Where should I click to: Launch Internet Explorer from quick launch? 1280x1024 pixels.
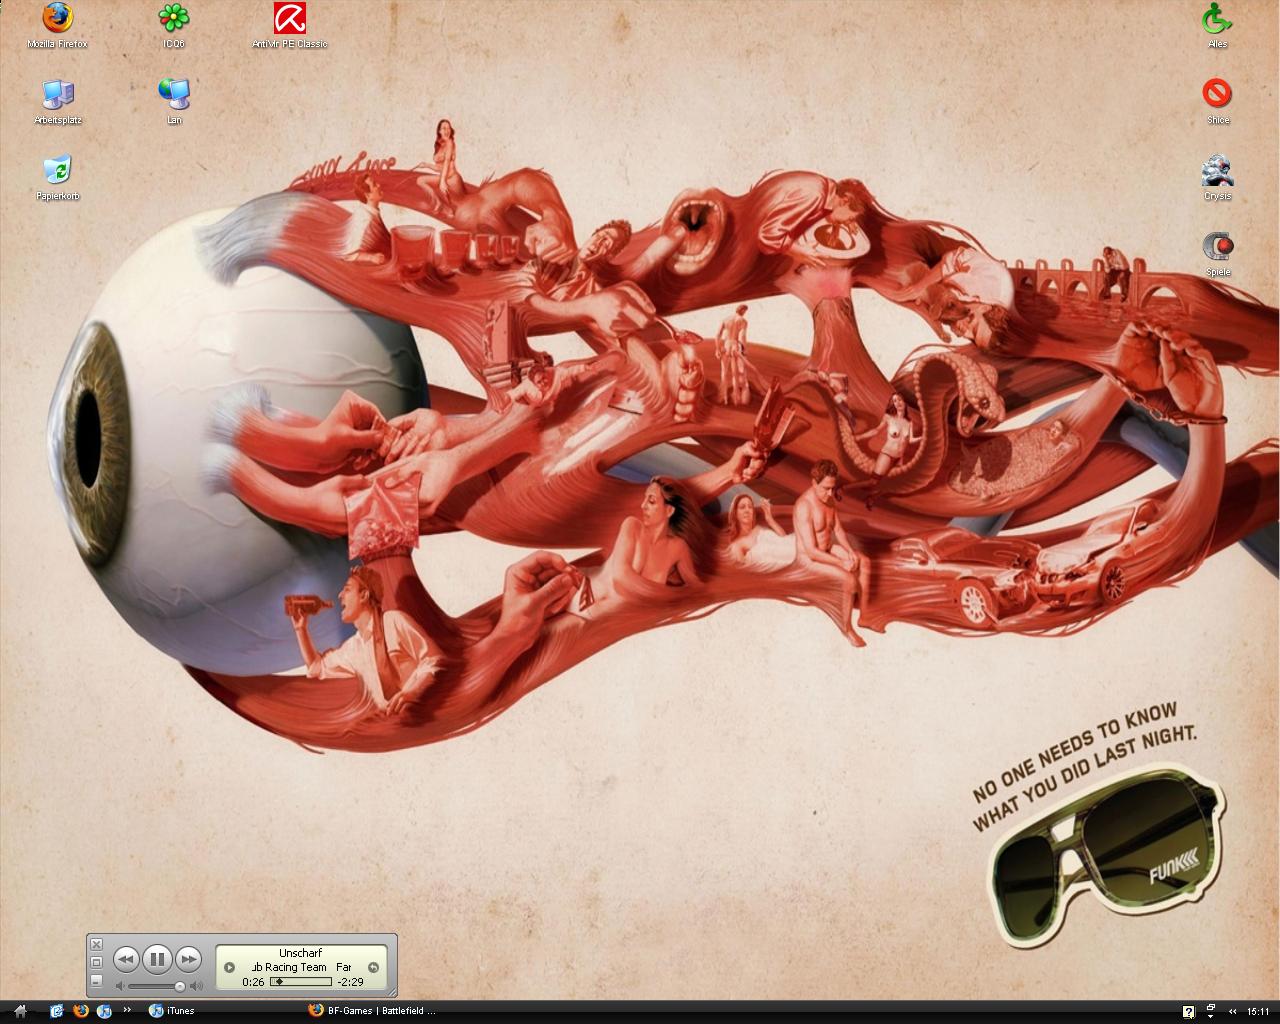tap(57, 1011)
